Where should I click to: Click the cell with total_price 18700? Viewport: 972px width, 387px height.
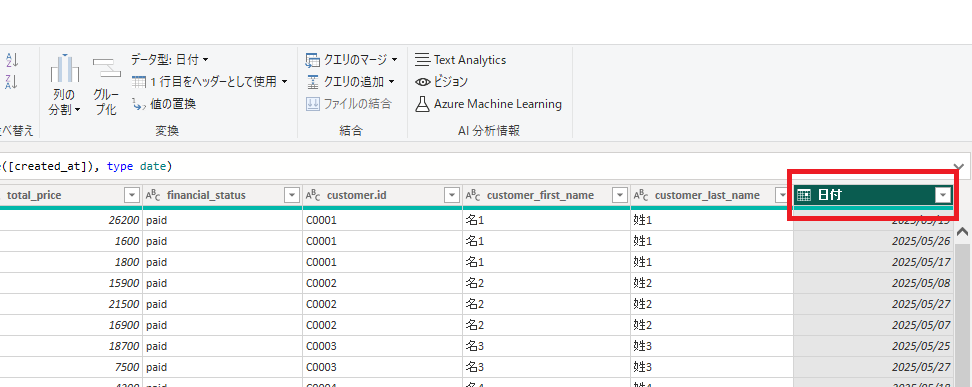pyautogui.click(x=71, y=346)
